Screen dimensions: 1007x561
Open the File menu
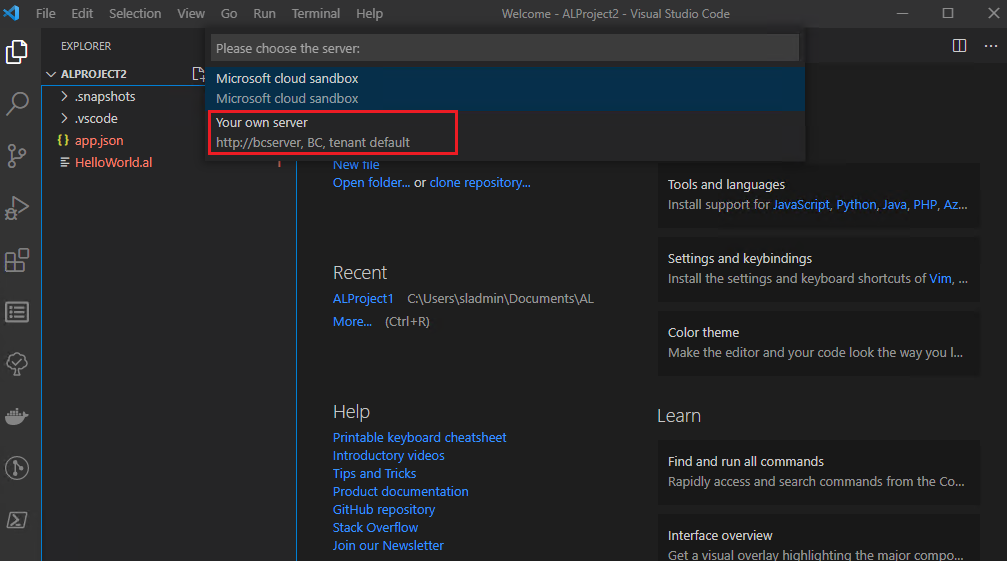point(46,13)
